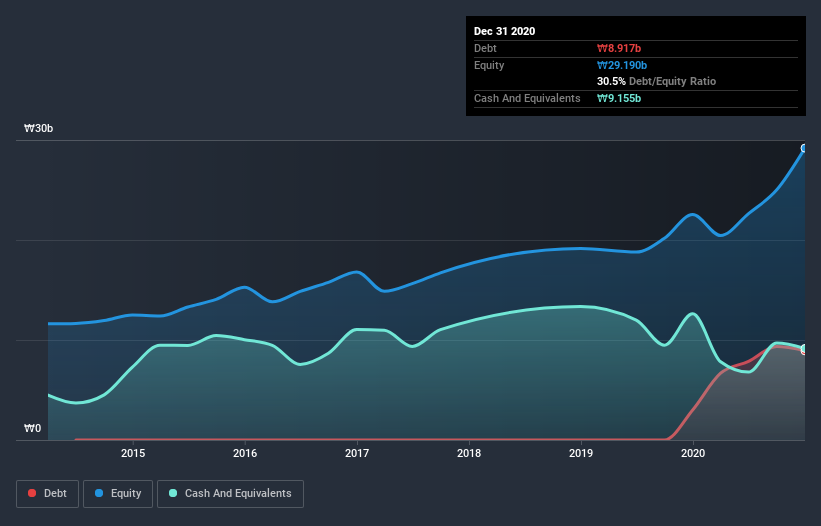Click the 30.5% Debt/Equity Ratio text

pyautogui.click(x=657, y=81)
